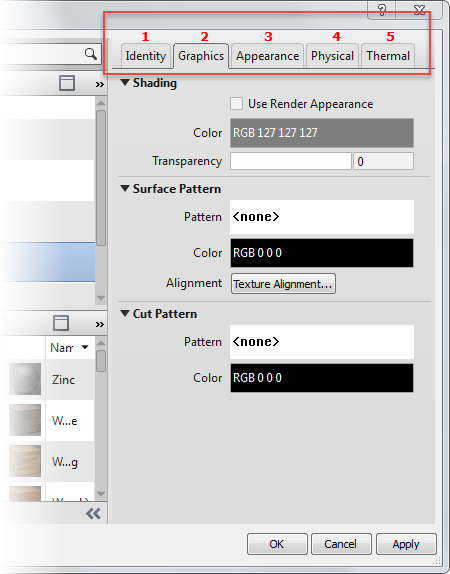This screenshot has width=450, height=574.
Task: Open Texture Alignment dialog
Action: [283, 284]
